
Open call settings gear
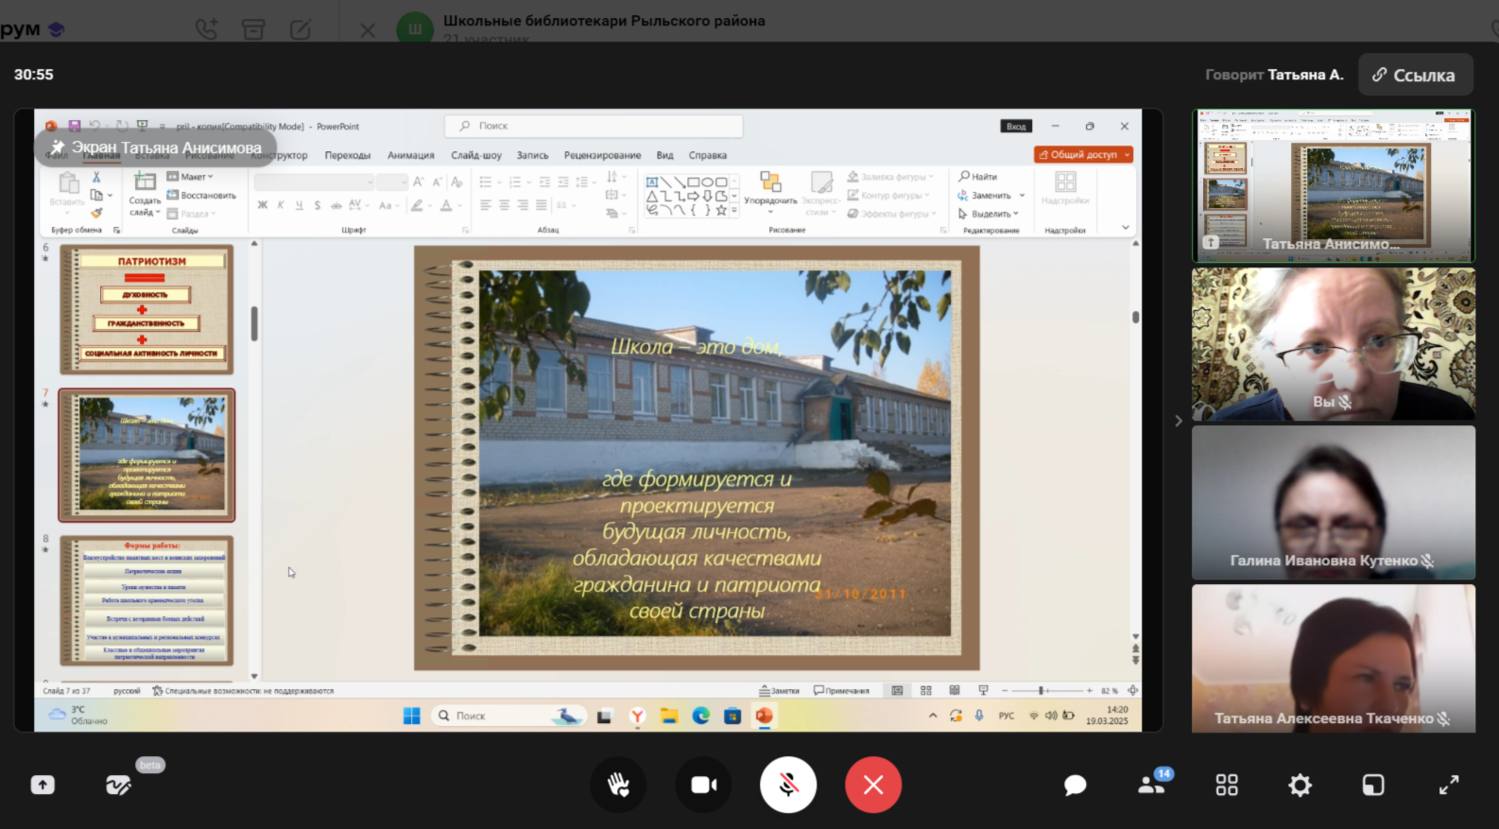click(x=1300, y=785)
